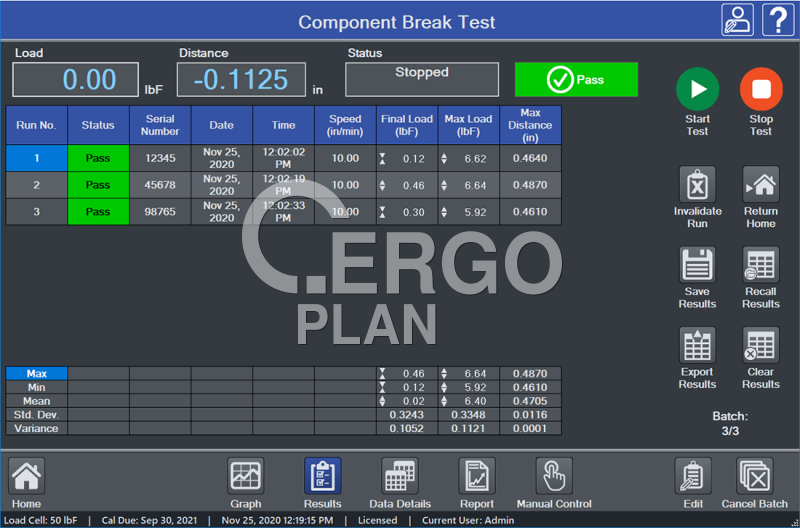
Task: Click the Max Load value 6.62
Action: (x=468, y=158)
